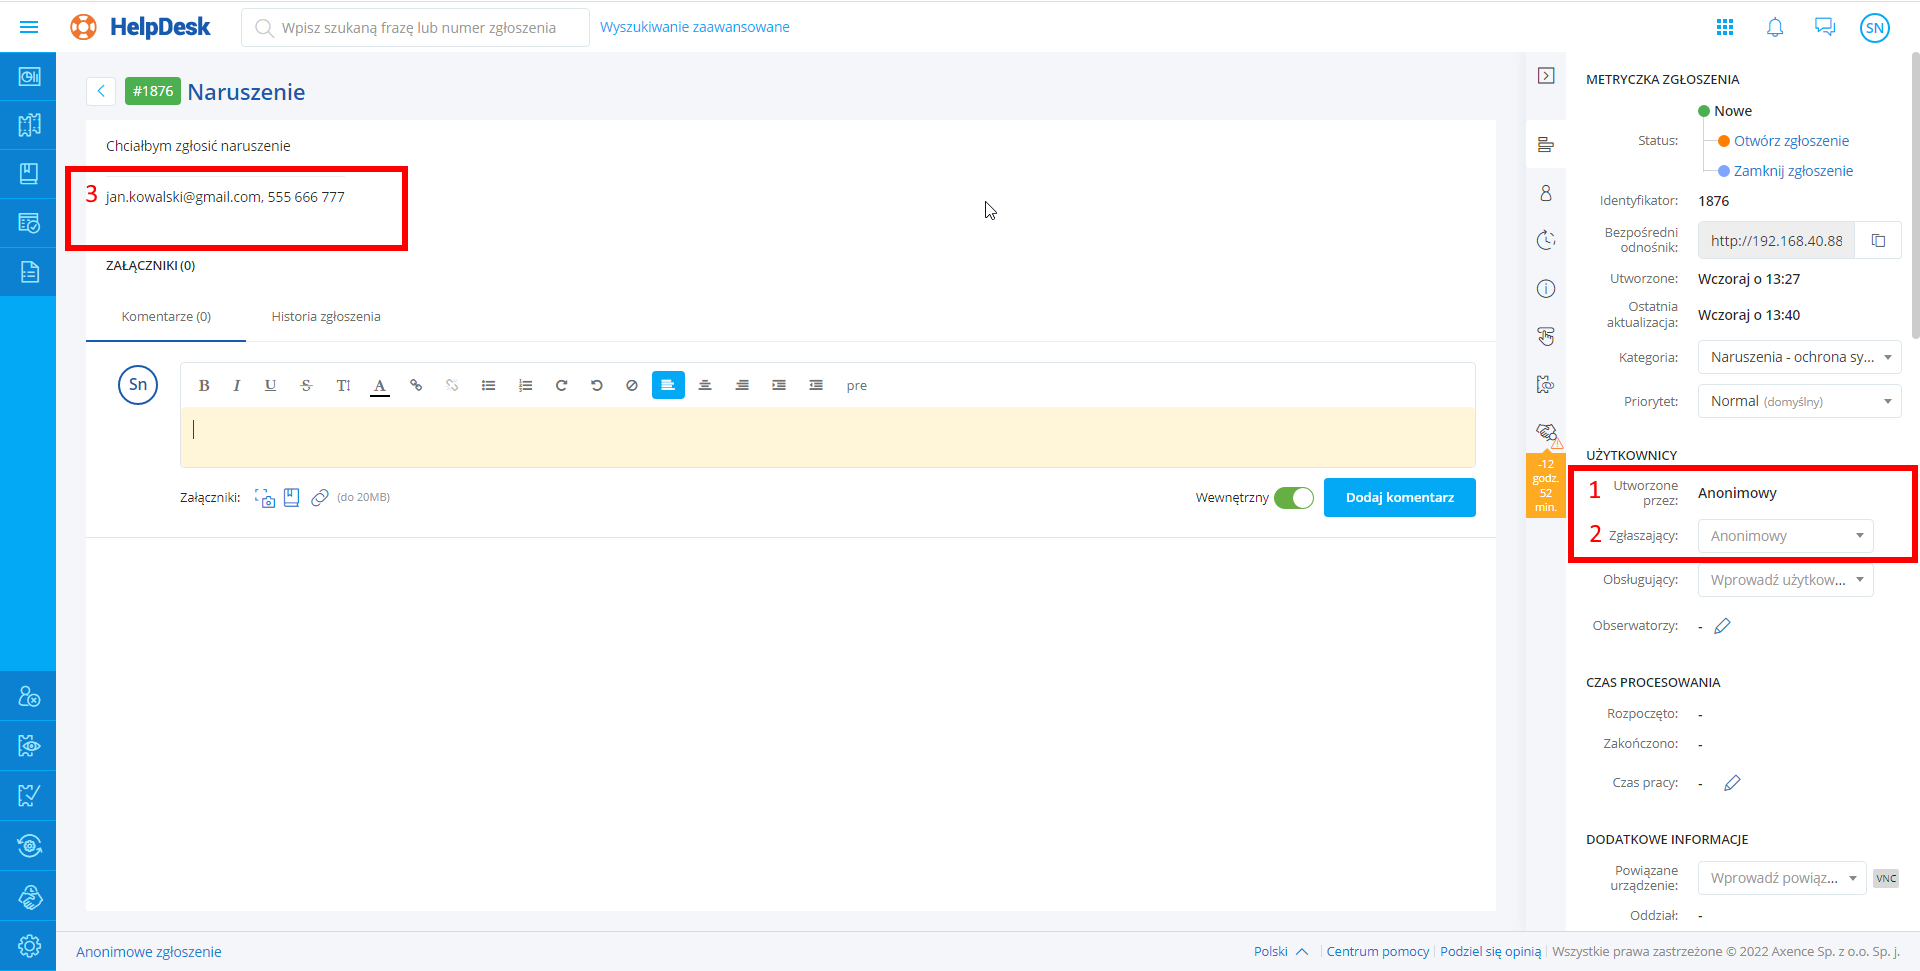Screen dimensions: 1920x971
Task: Click the Dodaj komentarz button
Action: (x=1399, y=497)
